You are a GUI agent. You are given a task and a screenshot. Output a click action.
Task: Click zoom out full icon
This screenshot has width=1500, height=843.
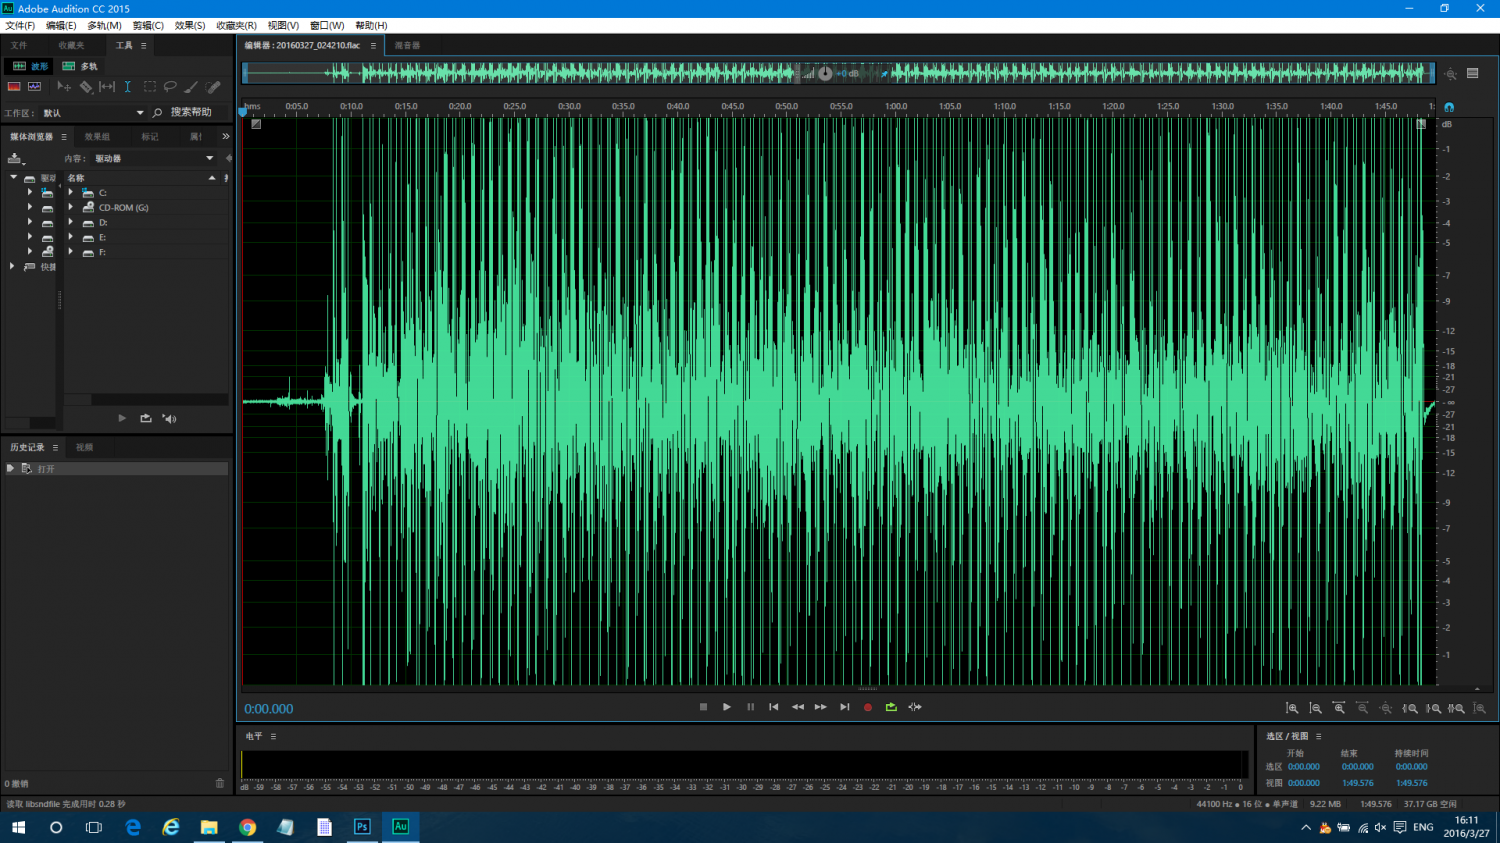[1386, 708]
